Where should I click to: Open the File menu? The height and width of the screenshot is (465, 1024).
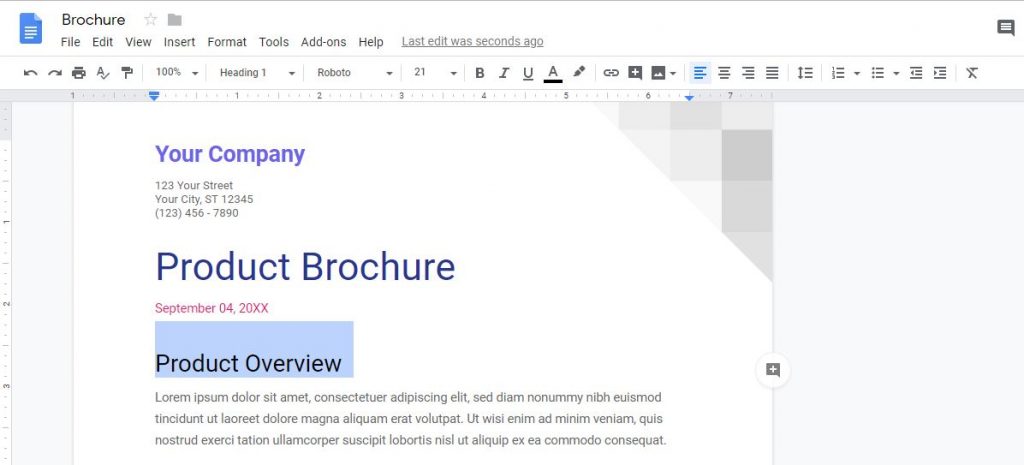pyautogui.click(x=71, y=42)
